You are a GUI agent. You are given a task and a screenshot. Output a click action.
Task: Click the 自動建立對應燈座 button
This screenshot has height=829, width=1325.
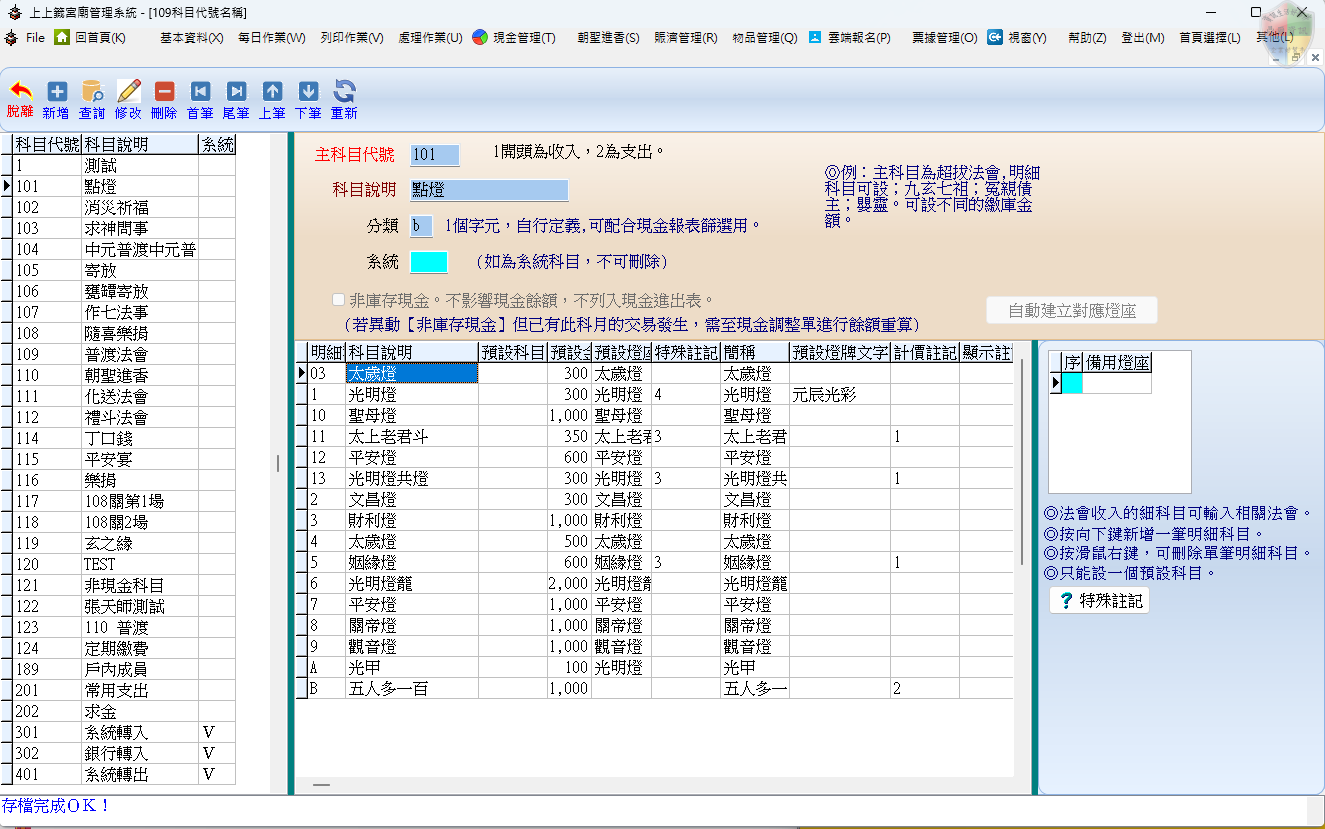[1072, 309]
